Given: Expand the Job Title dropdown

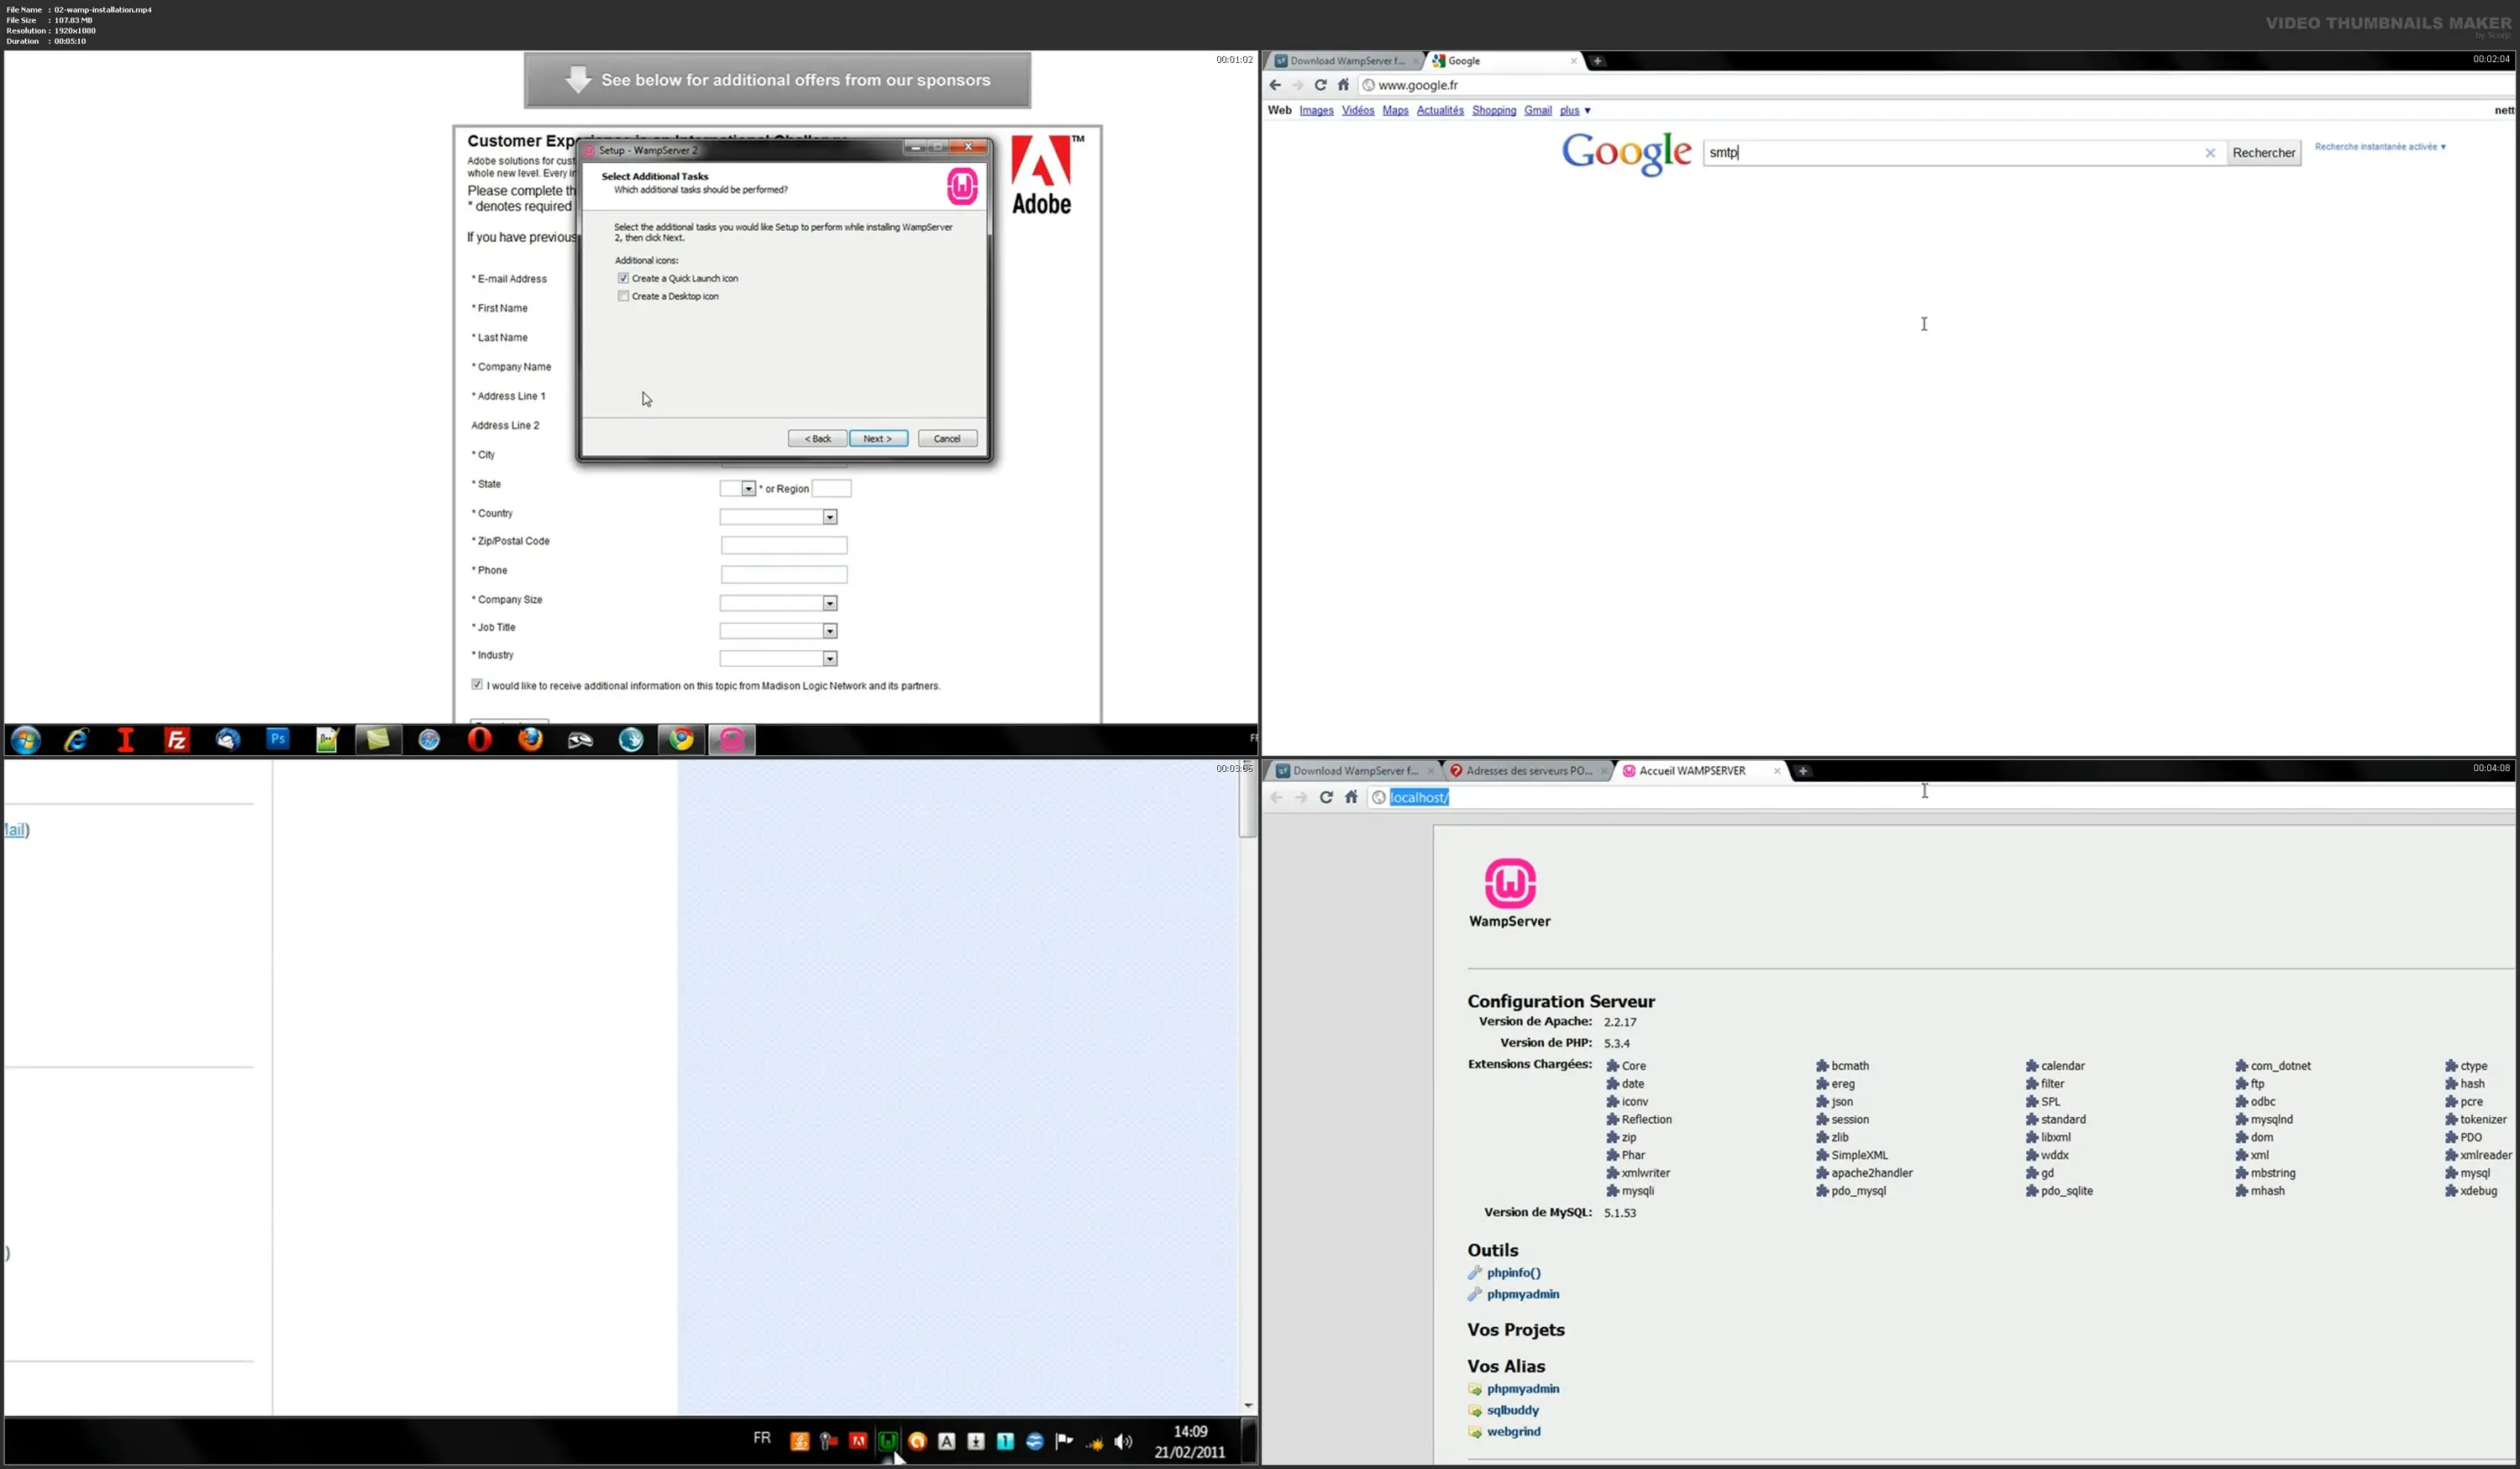Looking at the screenshot, I should (778, 631).
